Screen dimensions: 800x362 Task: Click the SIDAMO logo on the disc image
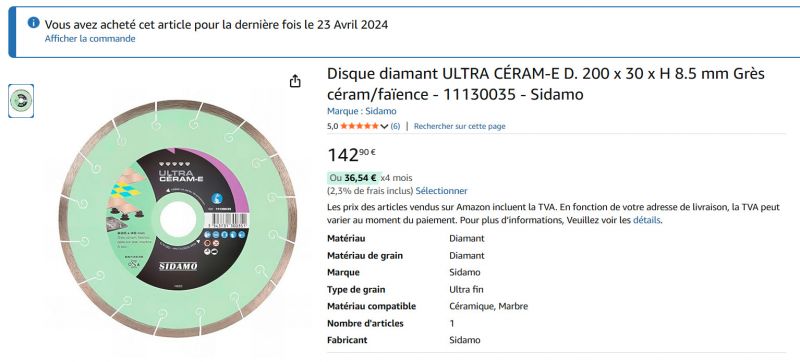(178, 266)
